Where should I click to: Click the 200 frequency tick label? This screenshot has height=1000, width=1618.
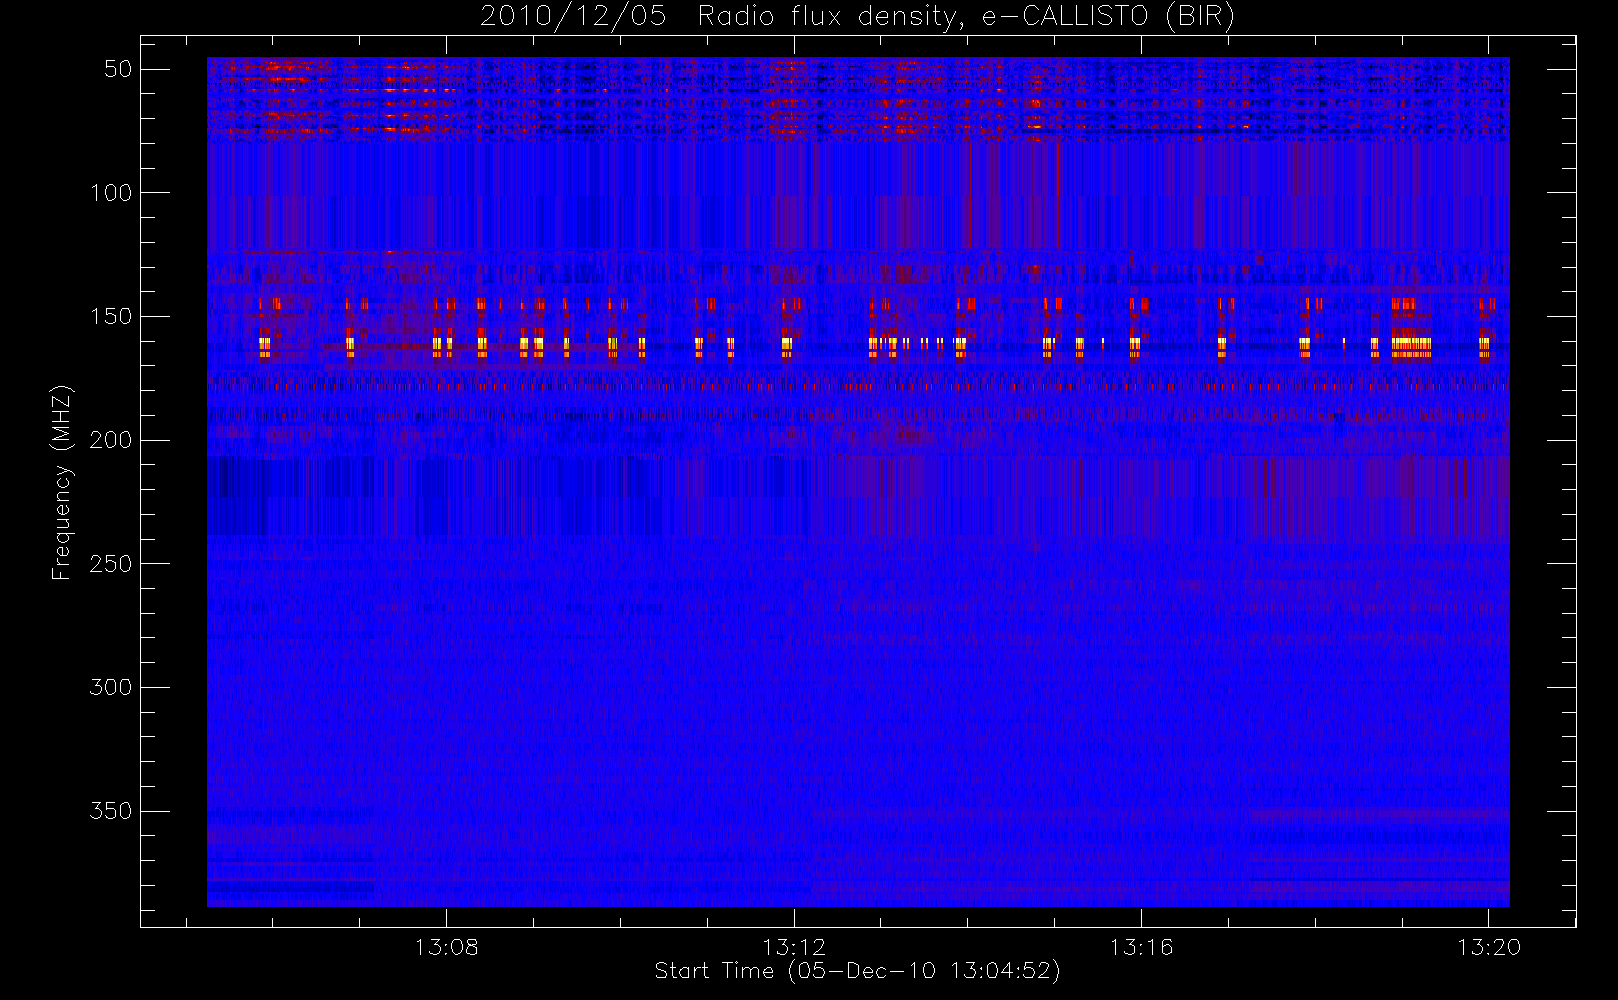point(111,440)
